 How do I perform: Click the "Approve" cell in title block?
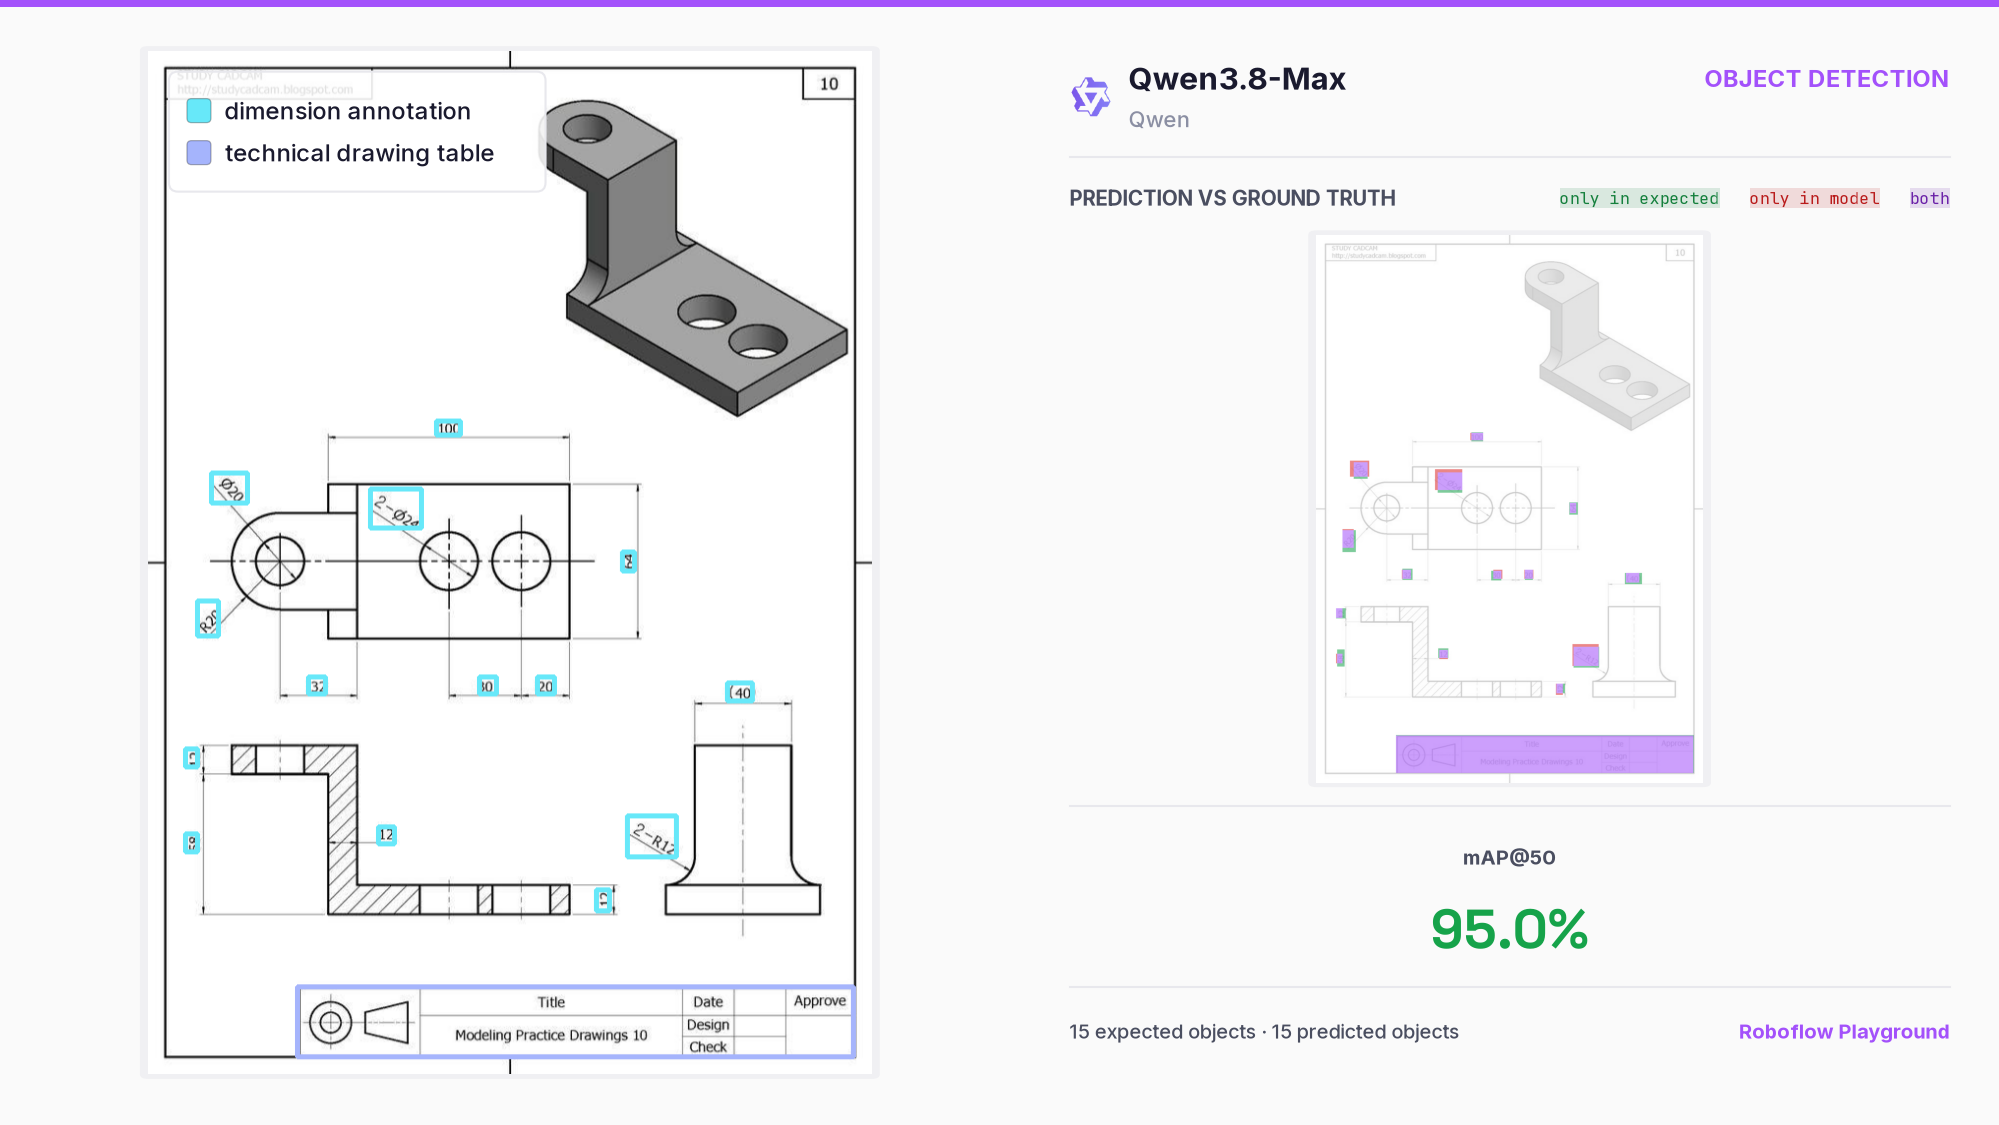[x=819, y=1001]
